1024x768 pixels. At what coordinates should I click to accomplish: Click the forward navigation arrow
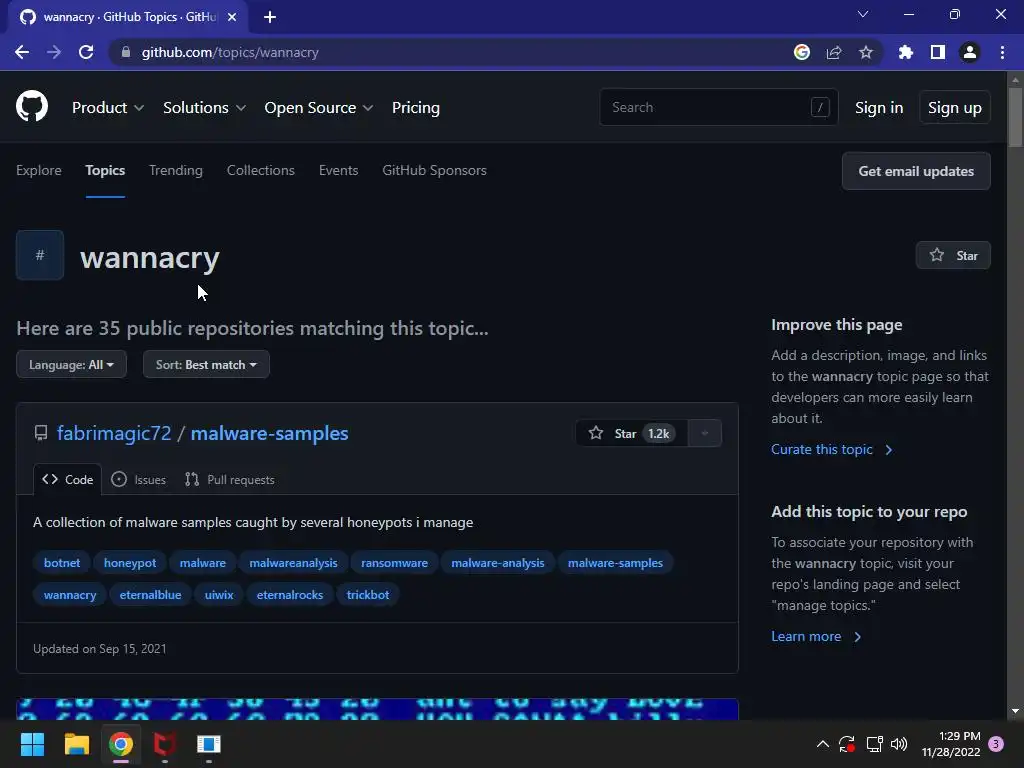(x=54, y=52)
